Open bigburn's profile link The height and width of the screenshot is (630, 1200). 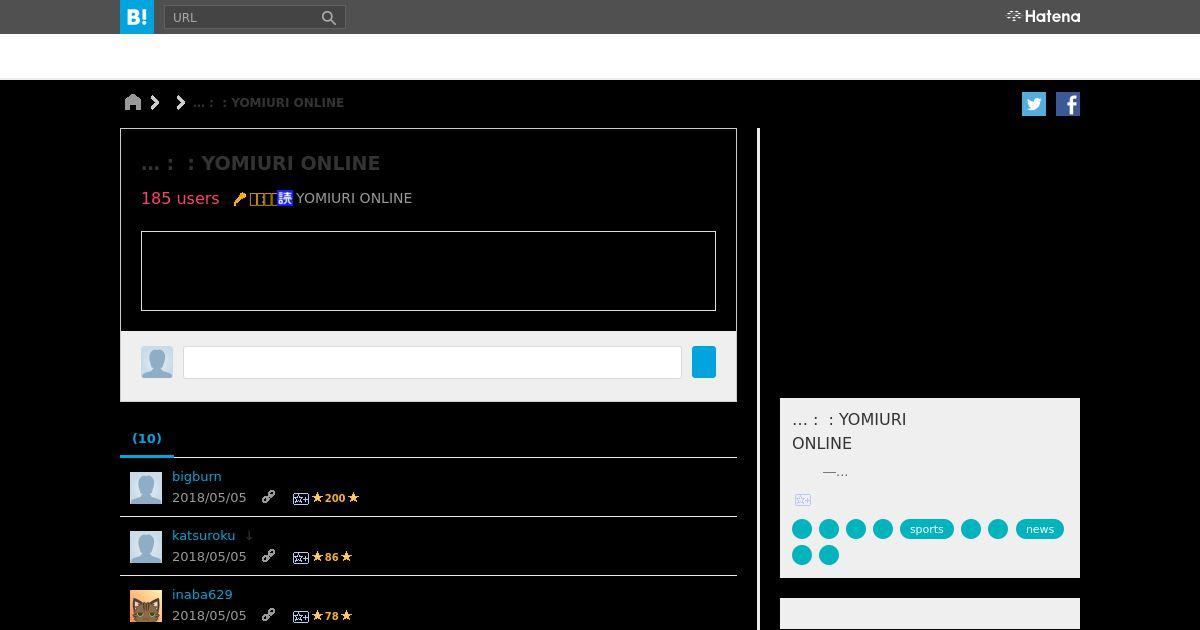click(197, 477)
